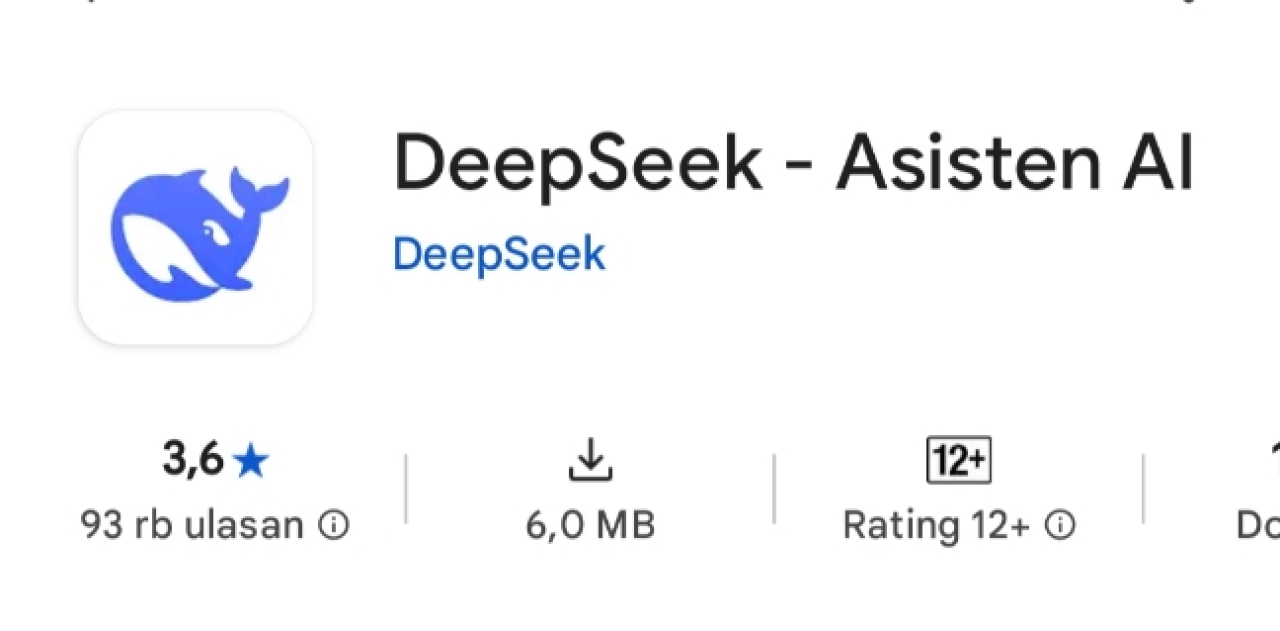Click "Asisten AI" in the app title

tap(1014, 164)
